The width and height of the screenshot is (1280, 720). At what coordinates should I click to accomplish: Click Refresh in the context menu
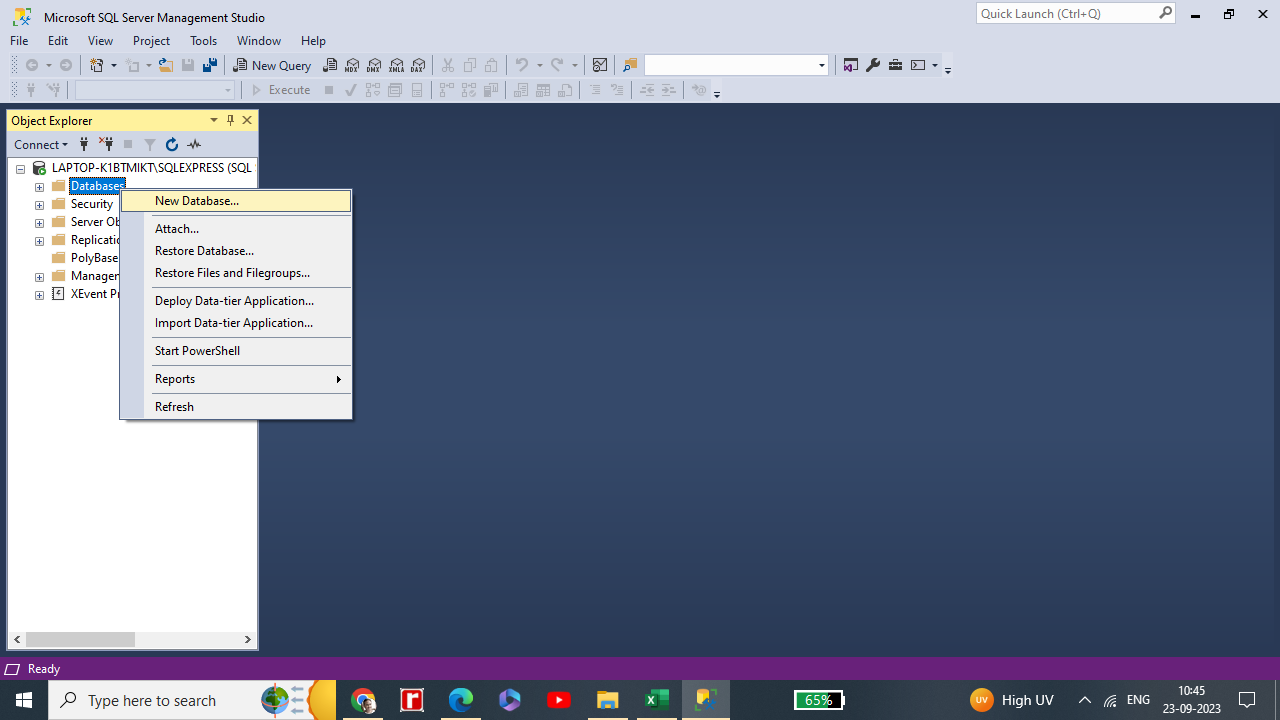tap(236, 407)
